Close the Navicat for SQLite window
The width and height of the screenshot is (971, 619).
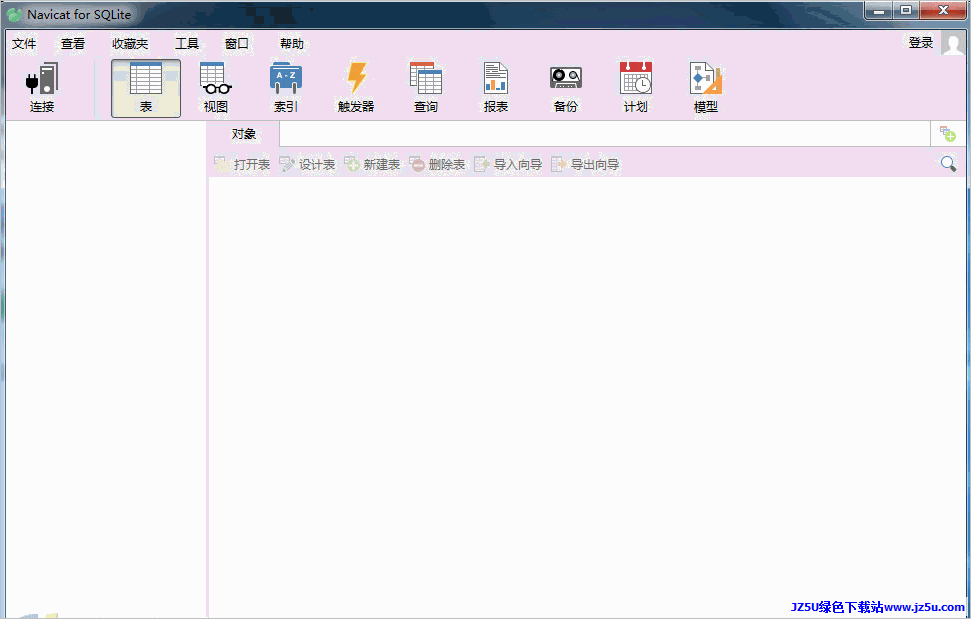tap(943, 11)
